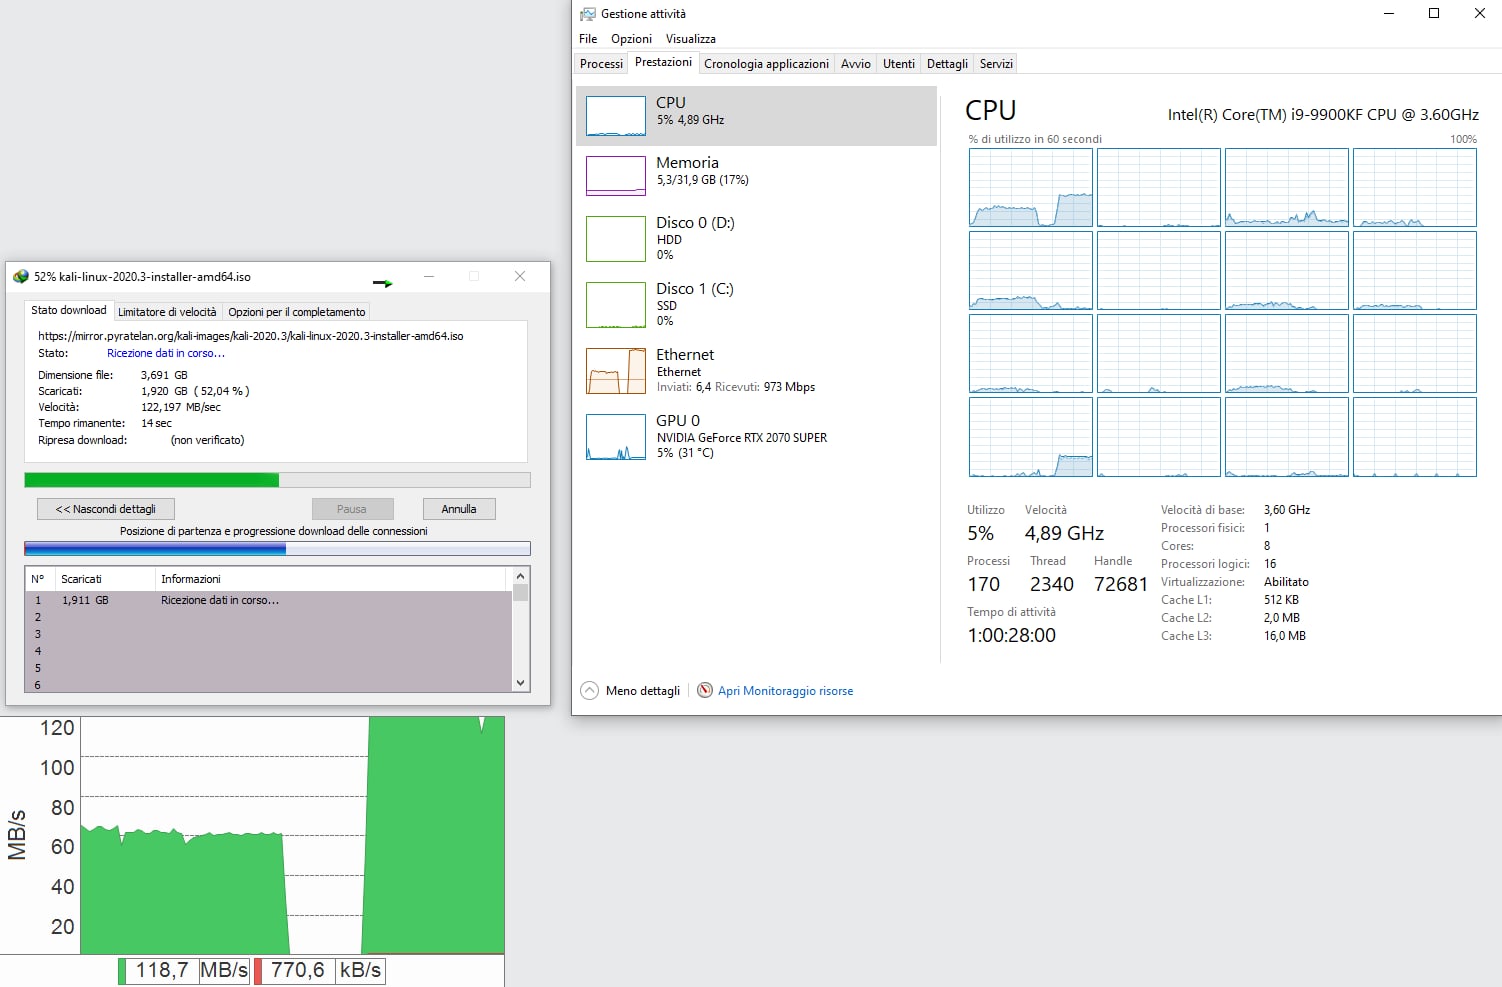Open Disco 0 (D:) HDD performance
This screenshot has width=1502, height=987.
point(615,239)
